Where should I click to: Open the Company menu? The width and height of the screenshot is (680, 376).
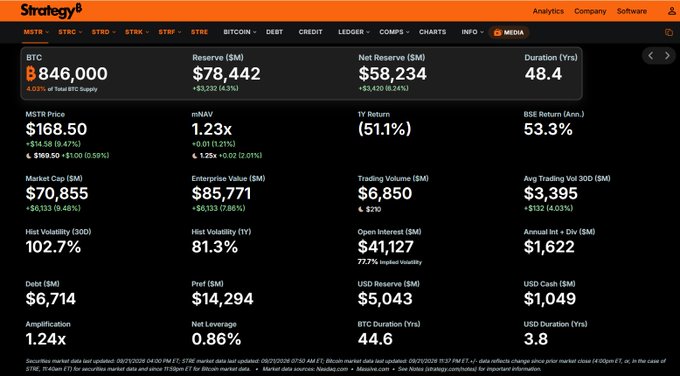[x=590, y=11]
